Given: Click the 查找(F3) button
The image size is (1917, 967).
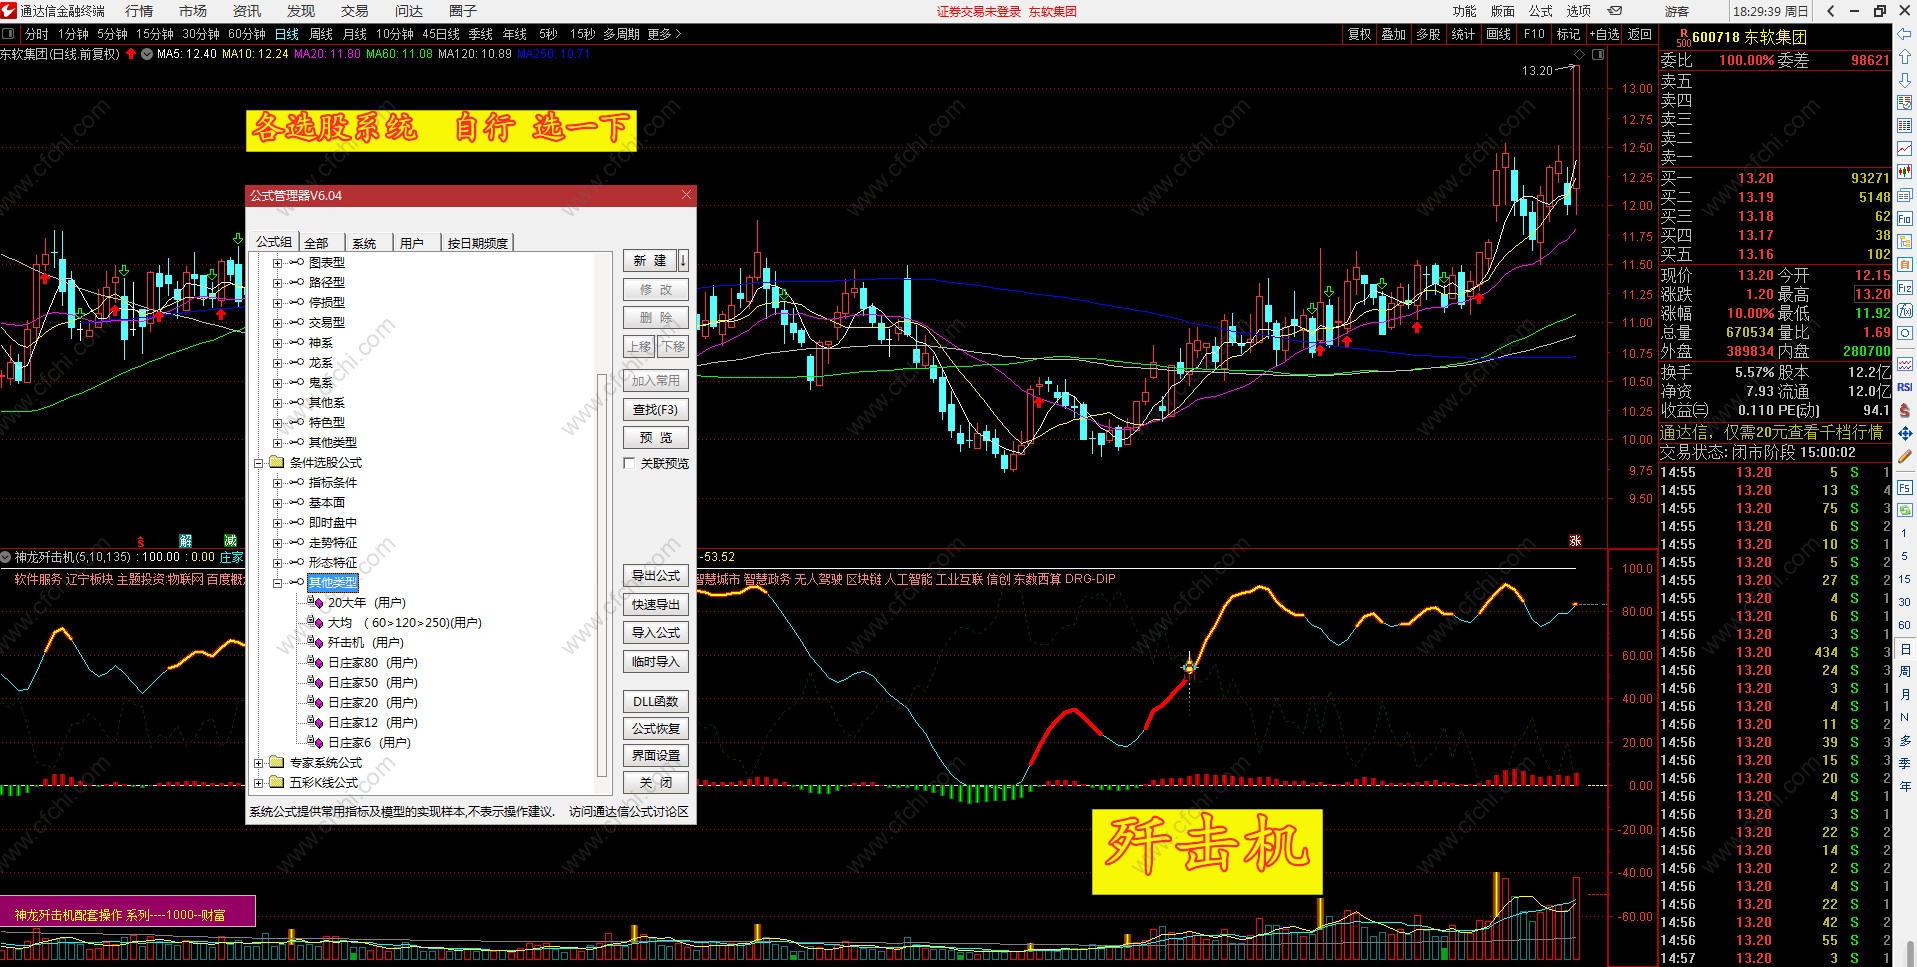Looking at the screenshot, I should point(656,410).
